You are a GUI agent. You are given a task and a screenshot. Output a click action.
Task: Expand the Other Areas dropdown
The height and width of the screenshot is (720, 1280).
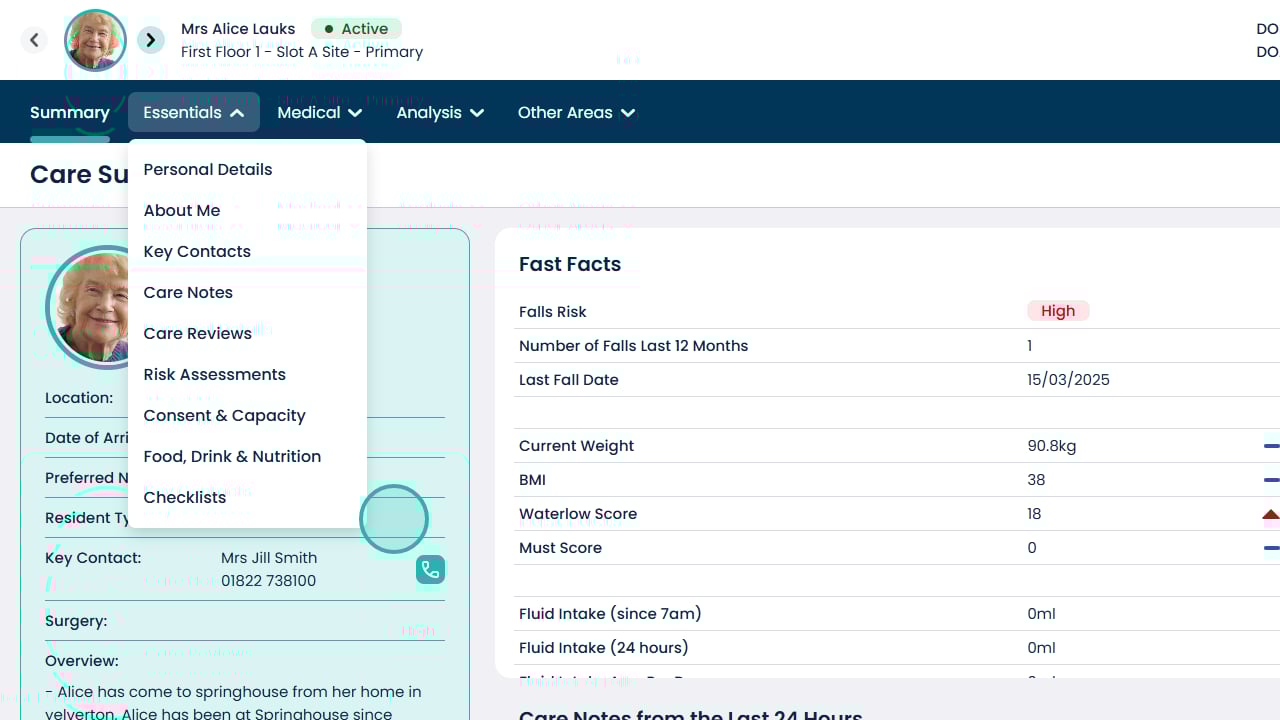point(576,113)
